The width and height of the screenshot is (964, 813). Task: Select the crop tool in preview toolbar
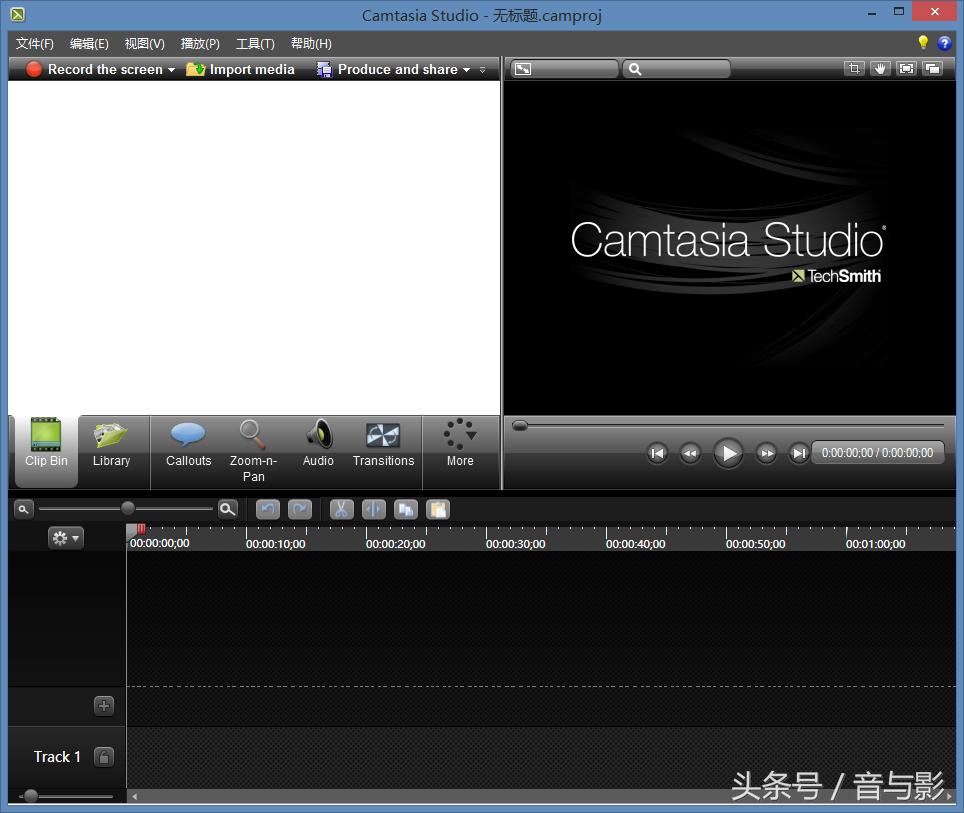(x=854, y=69)
